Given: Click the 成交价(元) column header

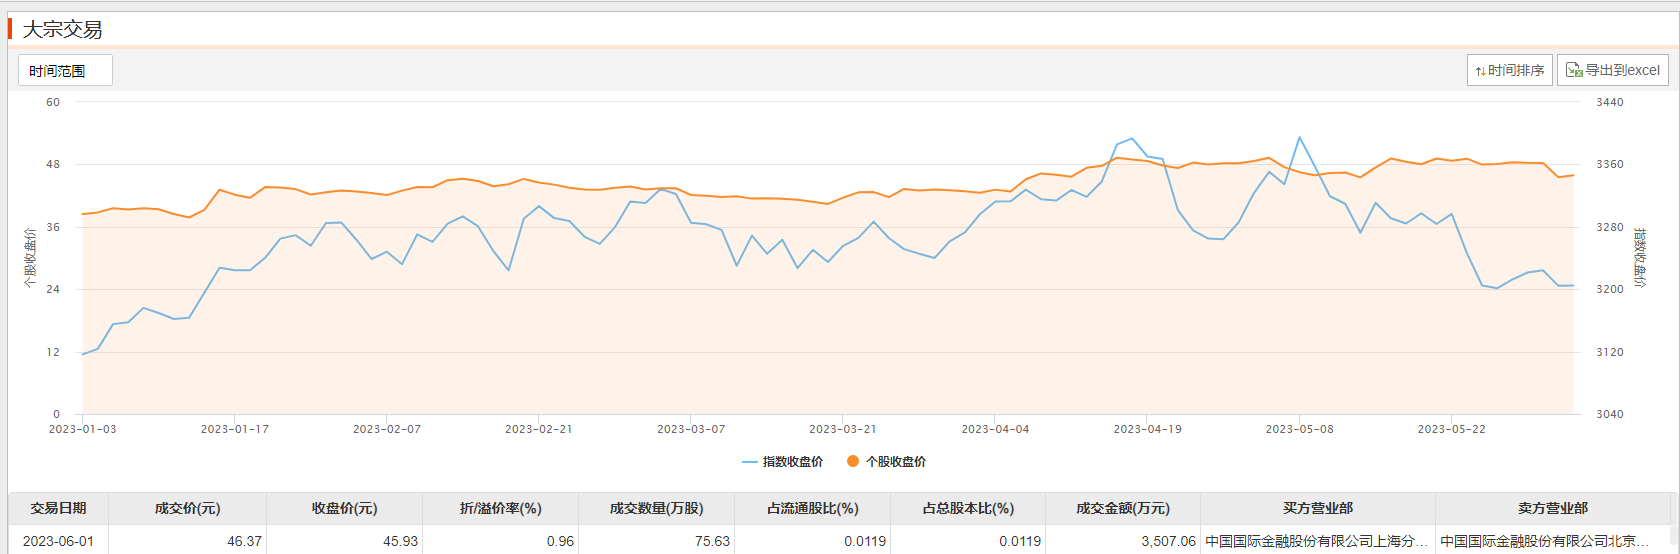Looking at the screenshot, I should (x=187, y=508).
